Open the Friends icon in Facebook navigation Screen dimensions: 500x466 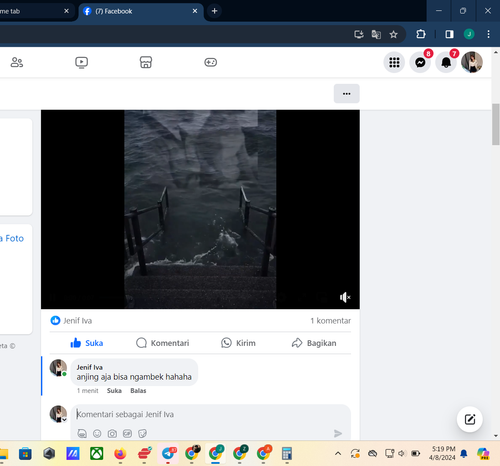[17, 62]
